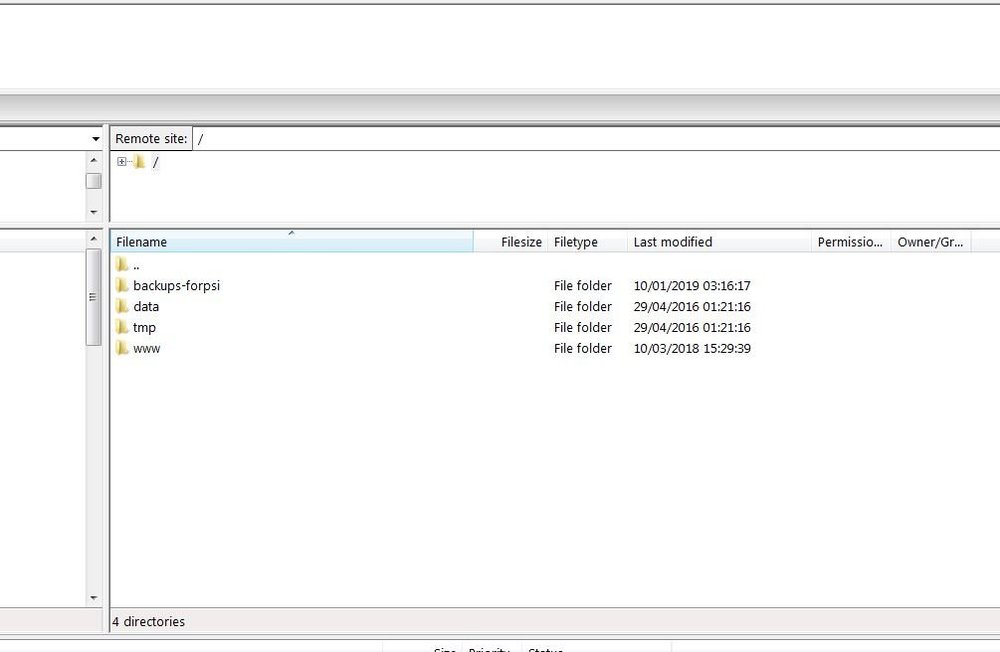Click the root folder icon in remote tree
Screen dimensions: 1000x652
(x=140, y=162)
